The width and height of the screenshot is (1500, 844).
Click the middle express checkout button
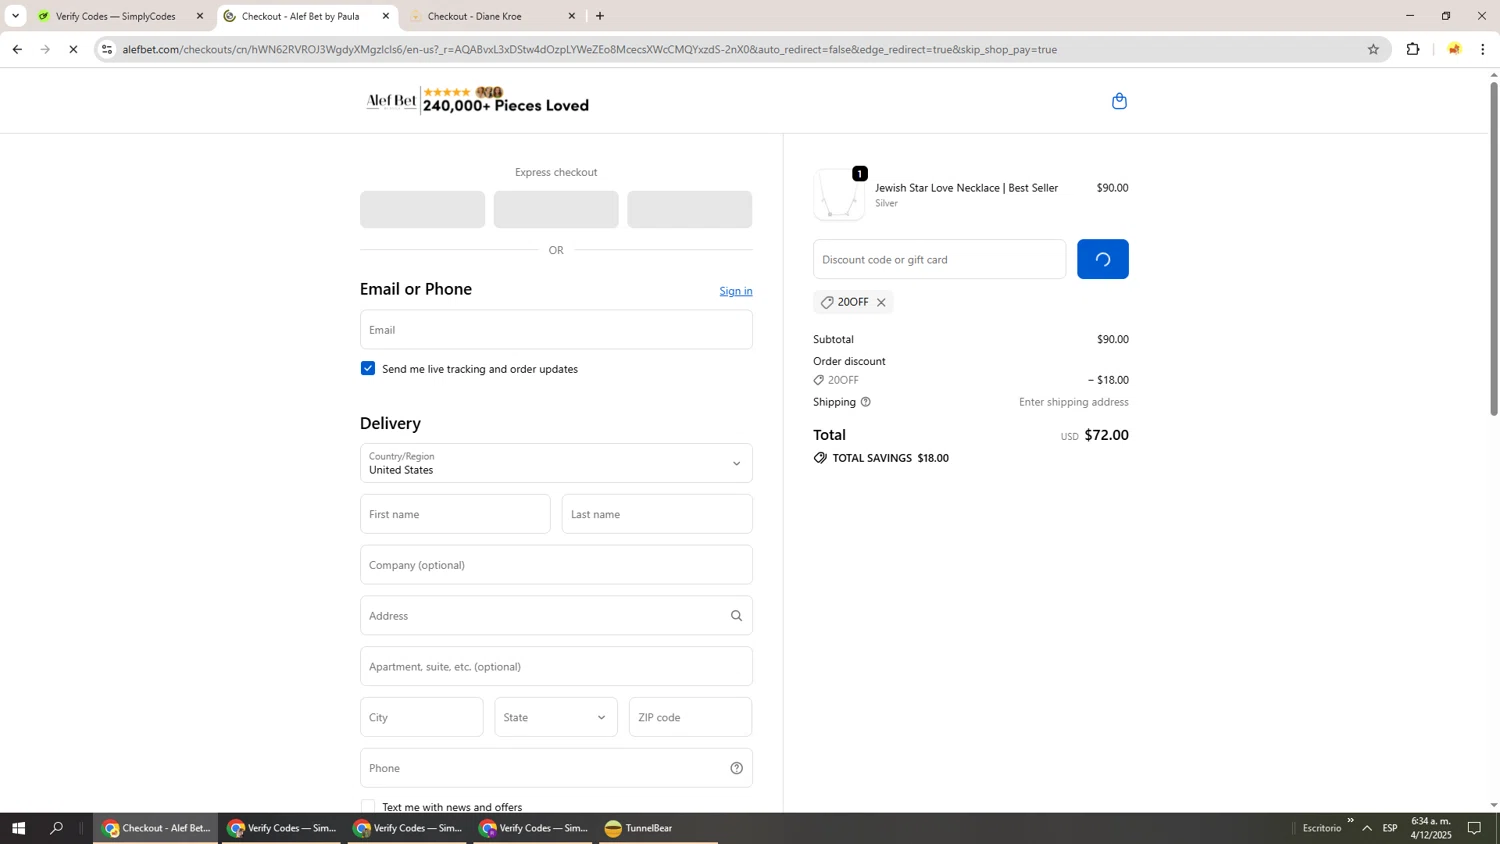(x=556, y=210)
